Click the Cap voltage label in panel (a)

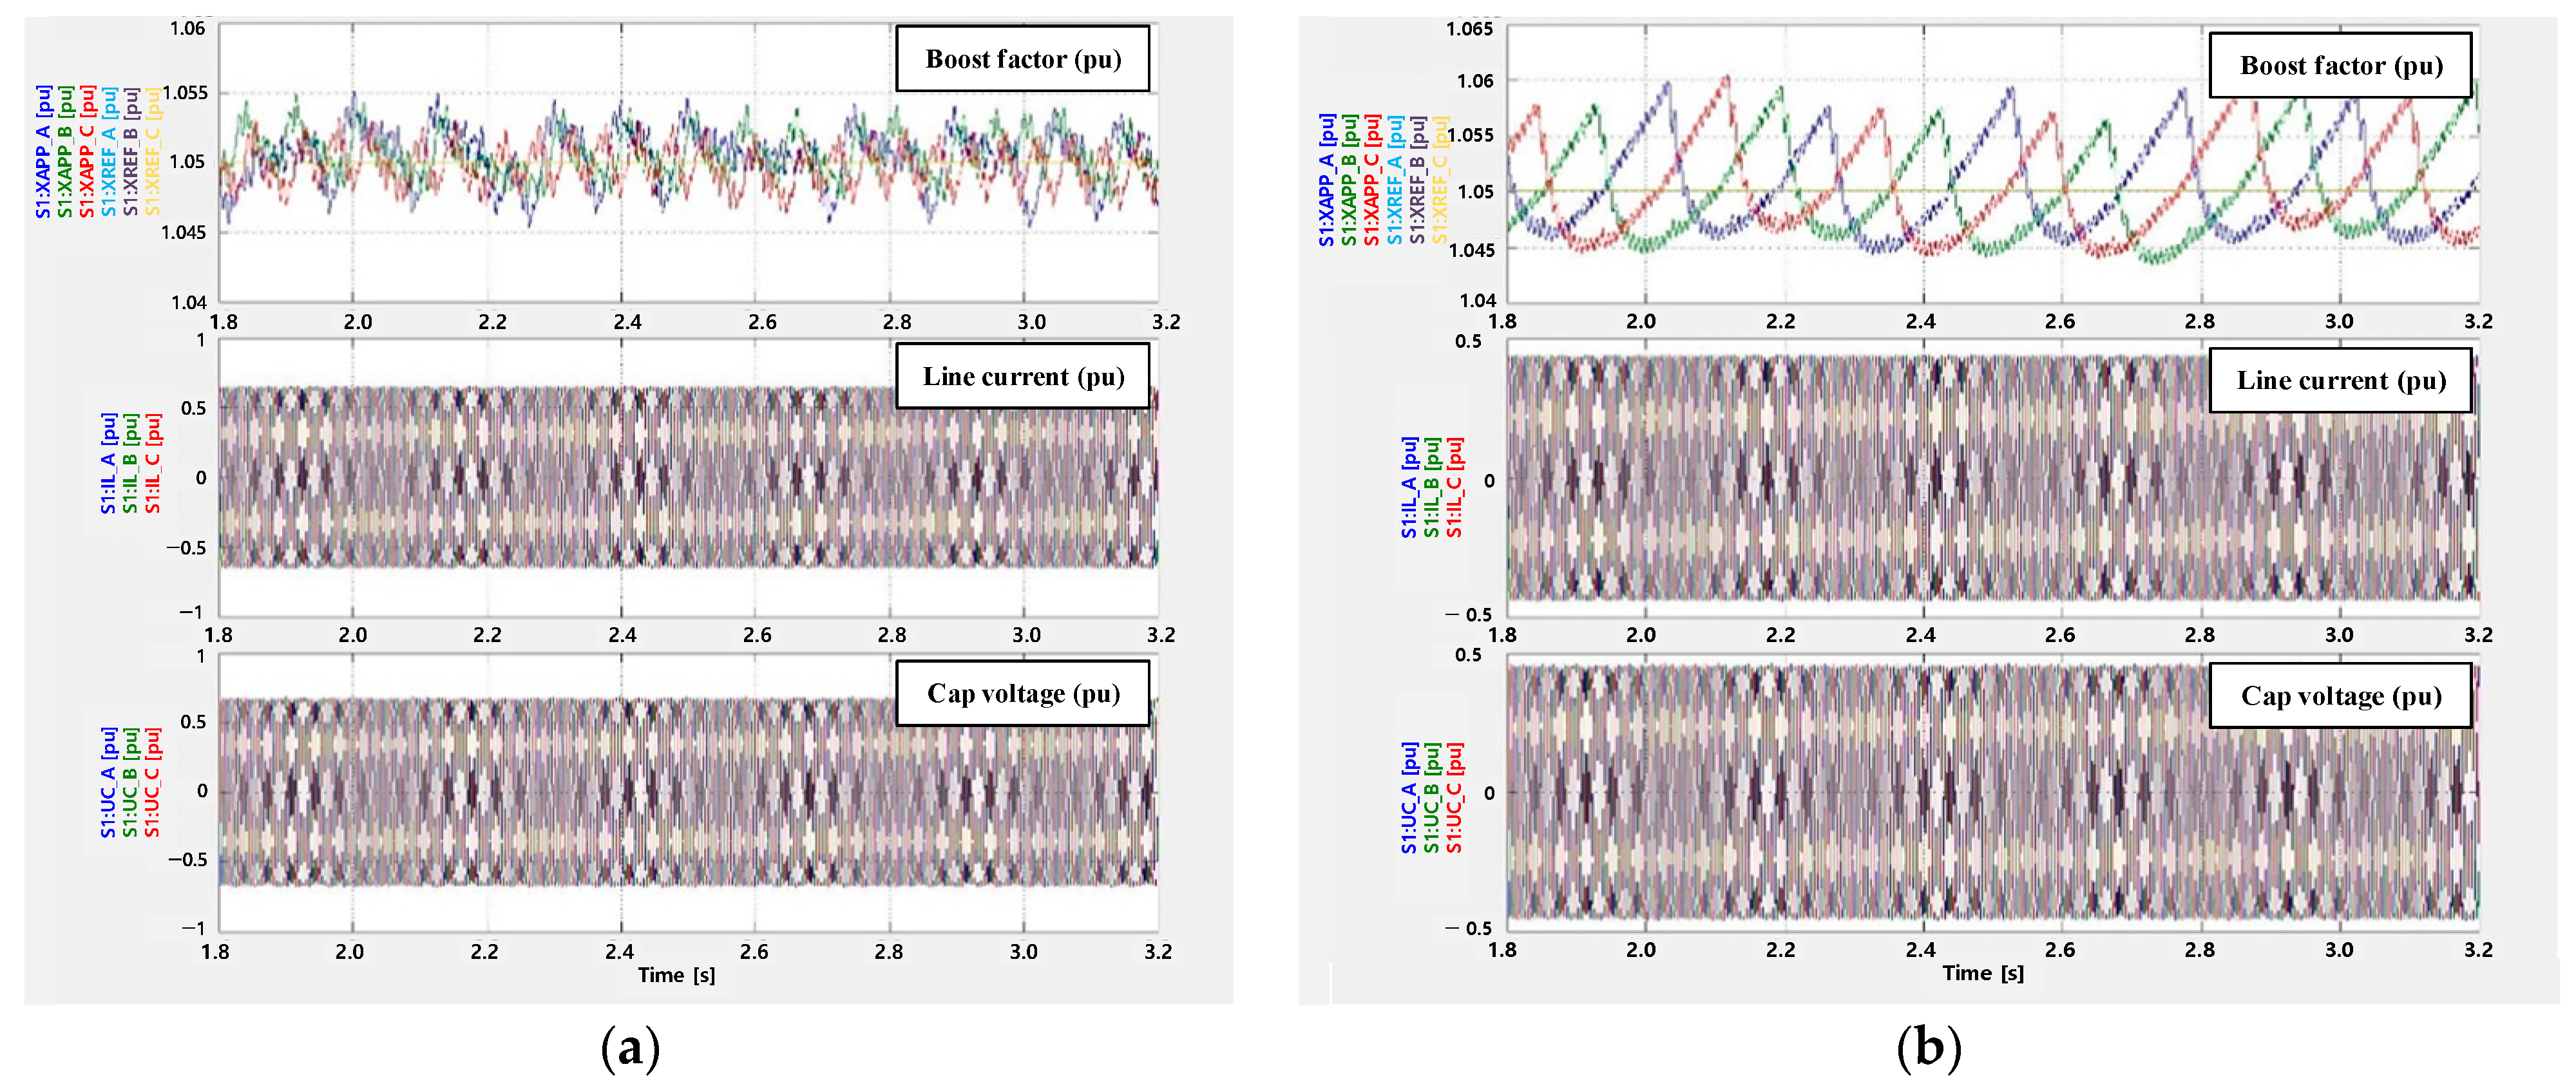coord(1022,693)
